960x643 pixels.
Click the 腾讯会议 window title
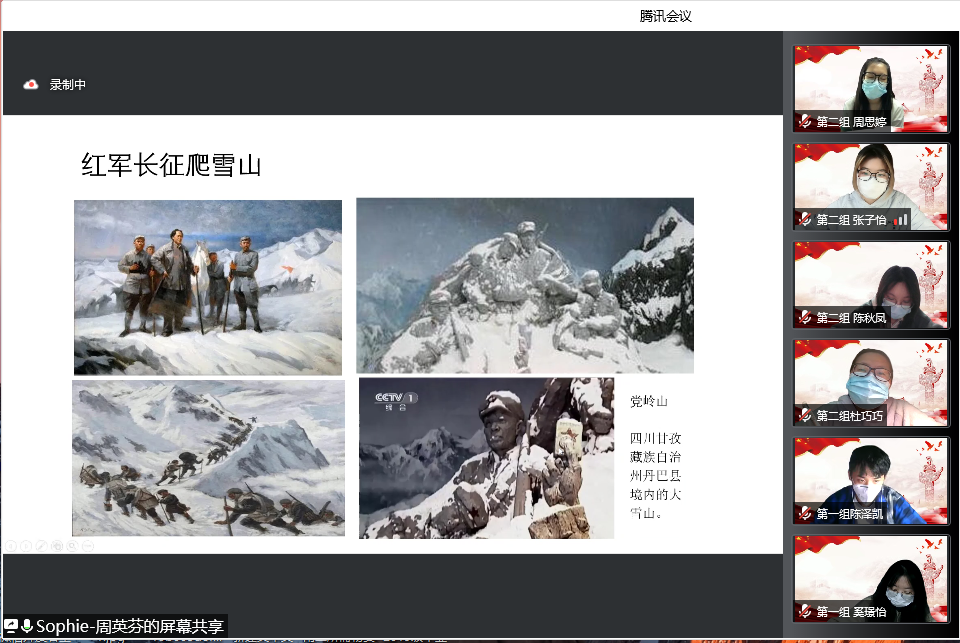point(666,17)
